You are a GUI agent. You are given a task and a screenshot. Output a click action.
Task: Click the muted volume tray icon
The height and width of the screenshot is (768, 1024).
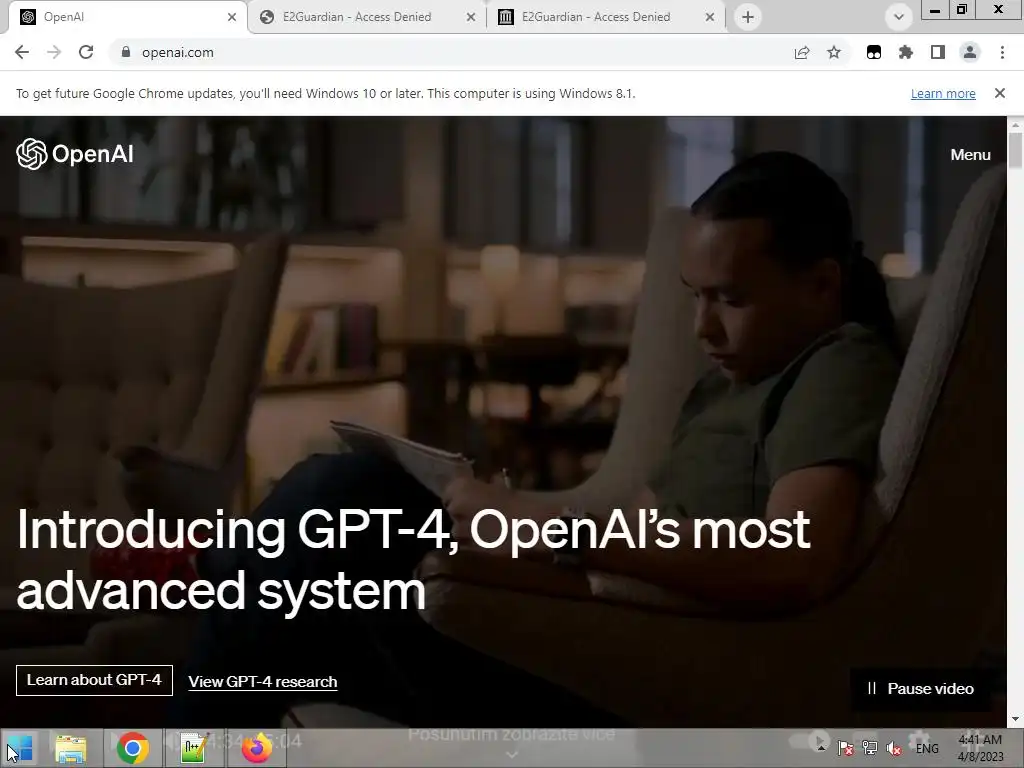pos(893,748)
